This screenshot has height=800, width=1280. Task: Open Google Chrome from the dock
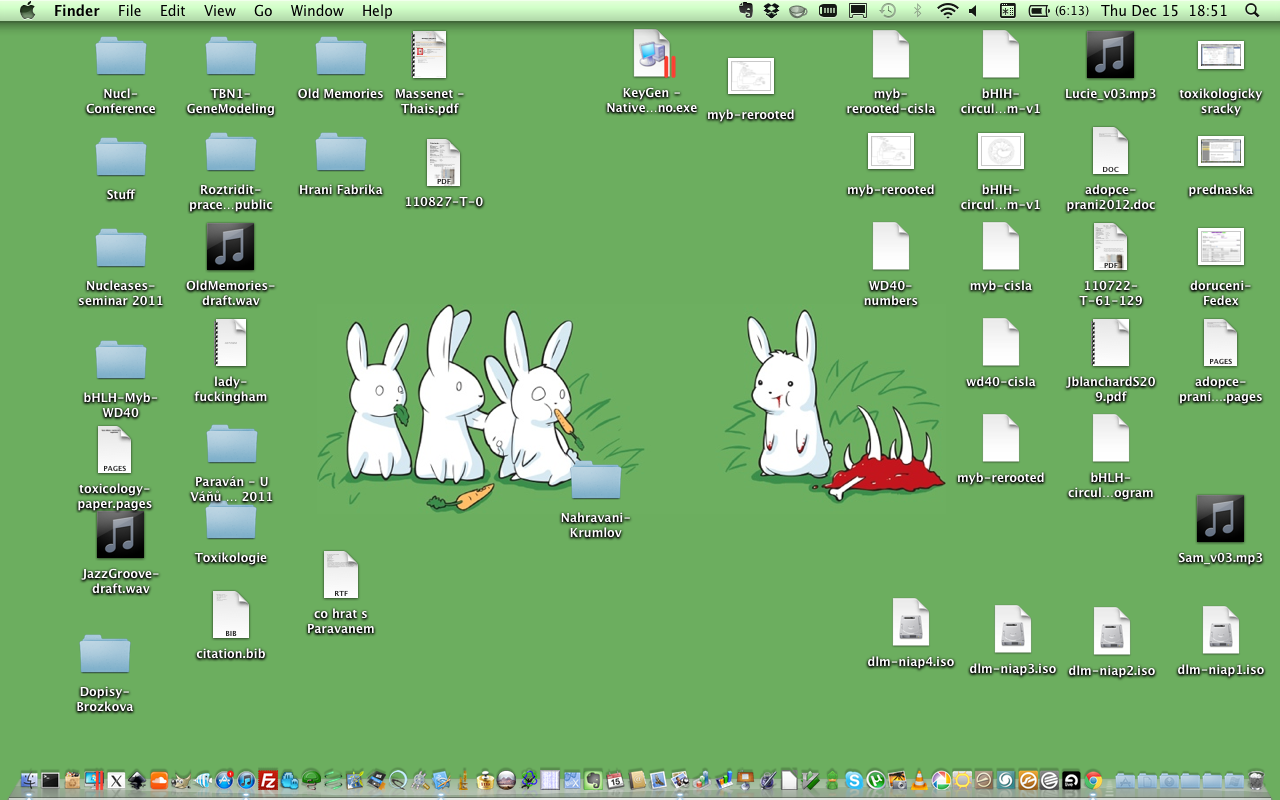1094,780
